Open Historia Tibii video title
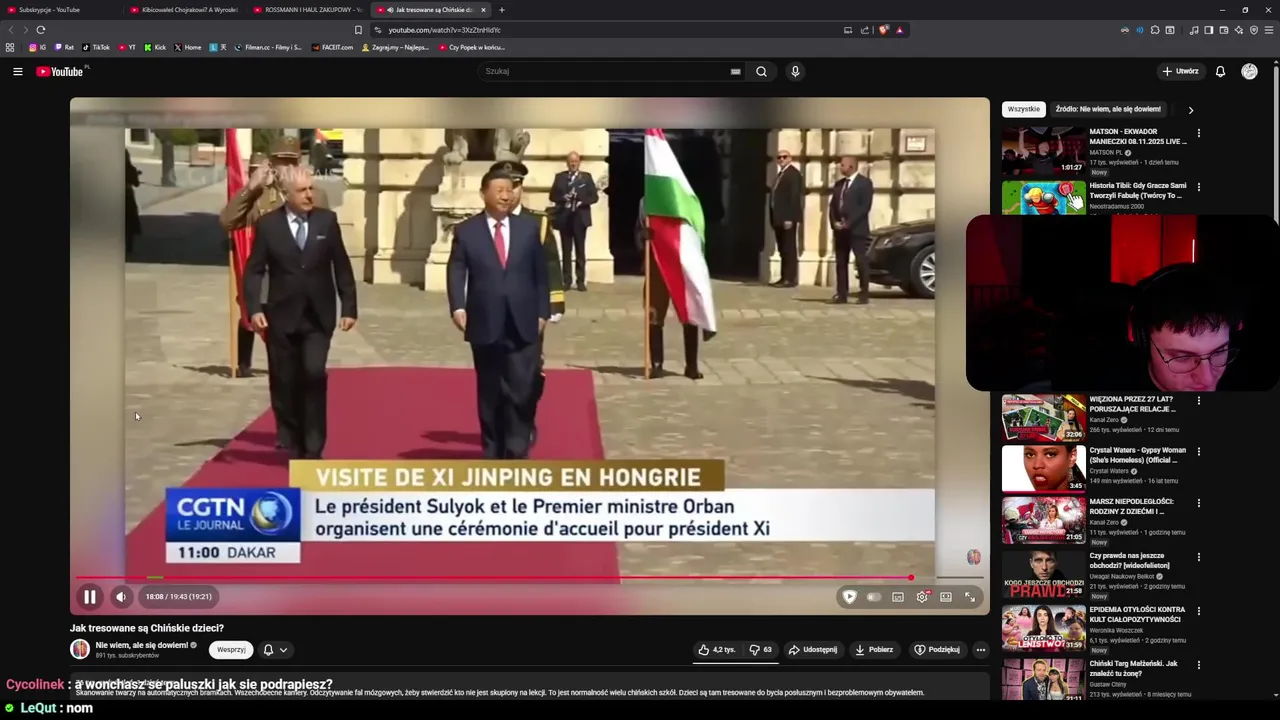Viewport: 1280px width, 720px height. (x=1138, y=190)
